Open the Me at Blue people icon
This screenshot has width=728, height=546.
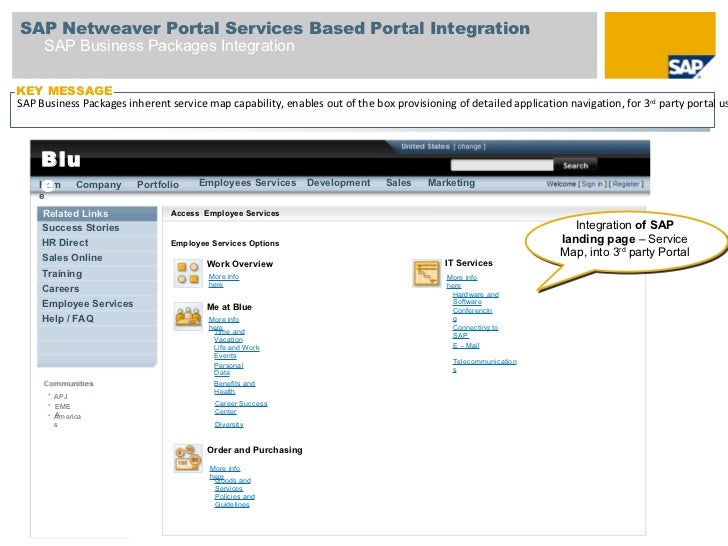188,316
